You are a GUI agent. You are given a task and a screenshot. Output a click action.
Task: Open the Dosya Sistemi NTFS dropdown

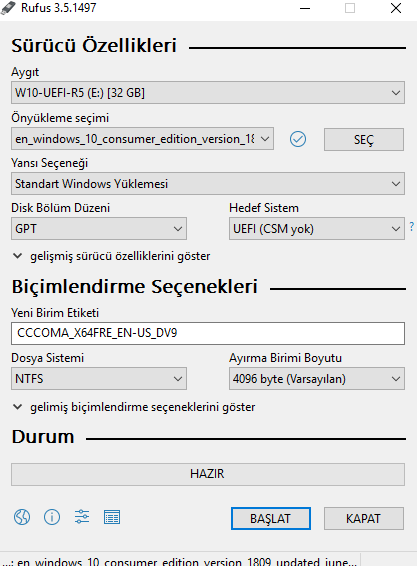pos(99,379)
